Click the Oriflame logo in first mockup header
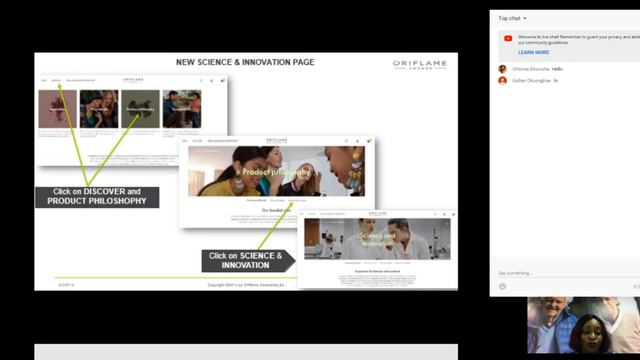The image size is (640, 360). click(x=133, y=80)
